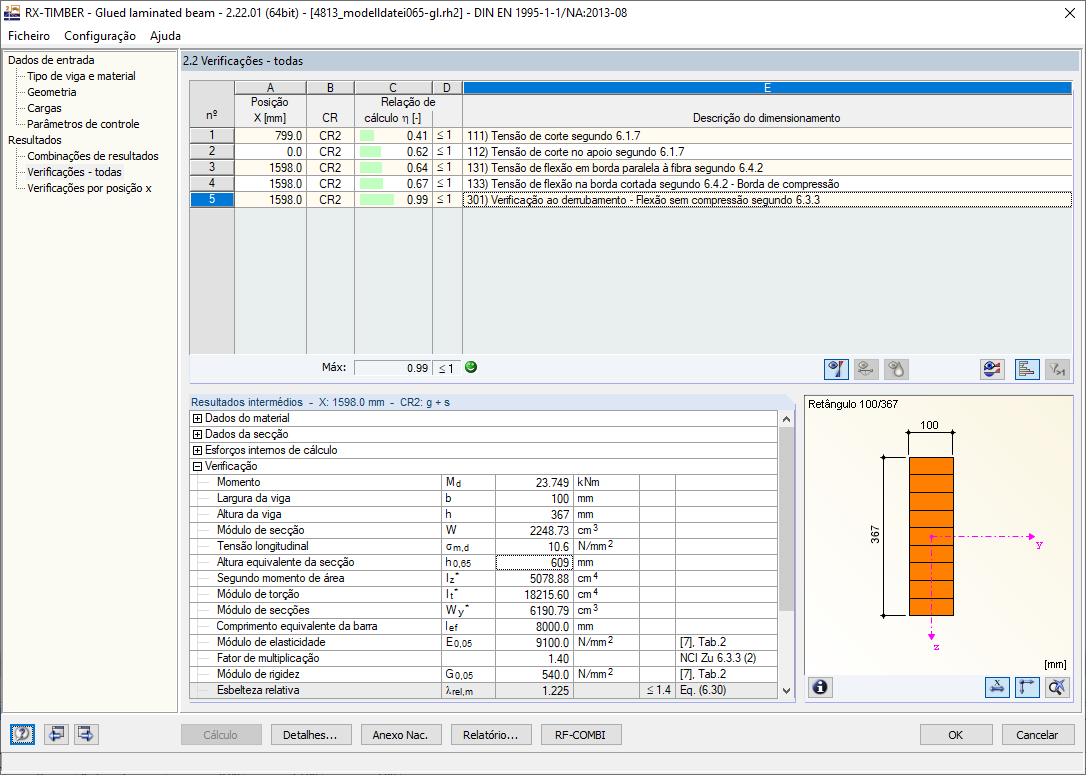
Task: Go to previous window with left arrow icon
Action: (x=56, y=734)
